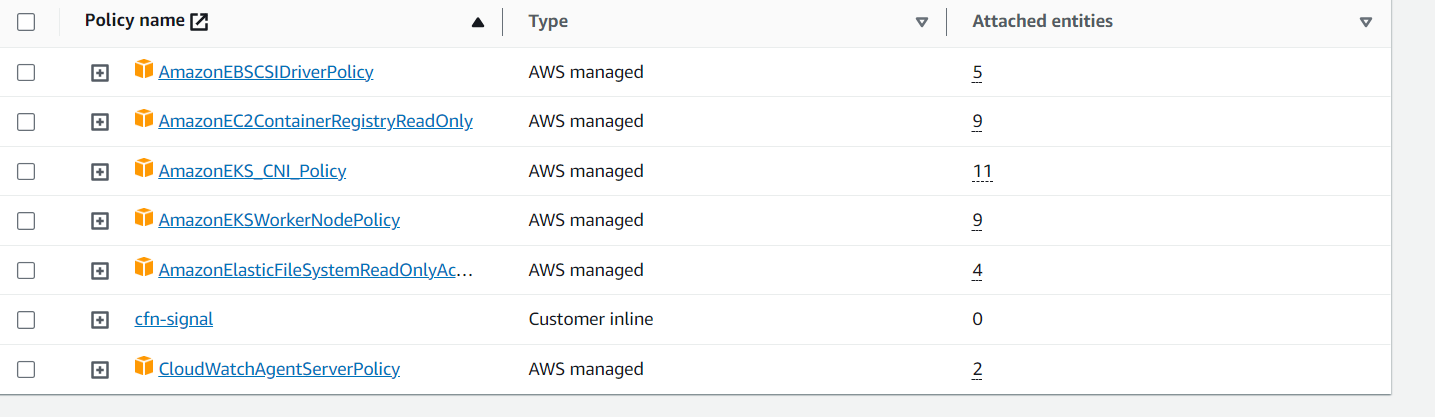This screenshot has width=1435, height=417.
Task: Click the orange box icon for AmazonEKSWorkerNodePolicy
Action: (x=144, y=218)
